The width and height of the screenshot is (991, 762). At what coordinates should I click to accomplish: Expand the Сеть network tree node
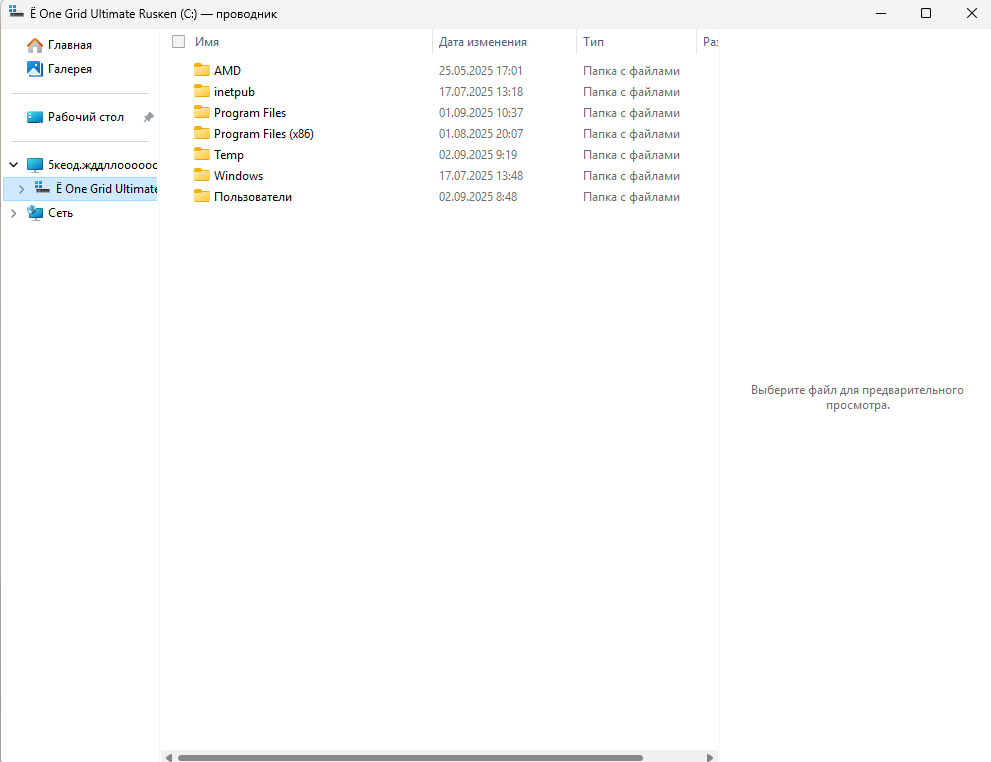click(13, 213)
